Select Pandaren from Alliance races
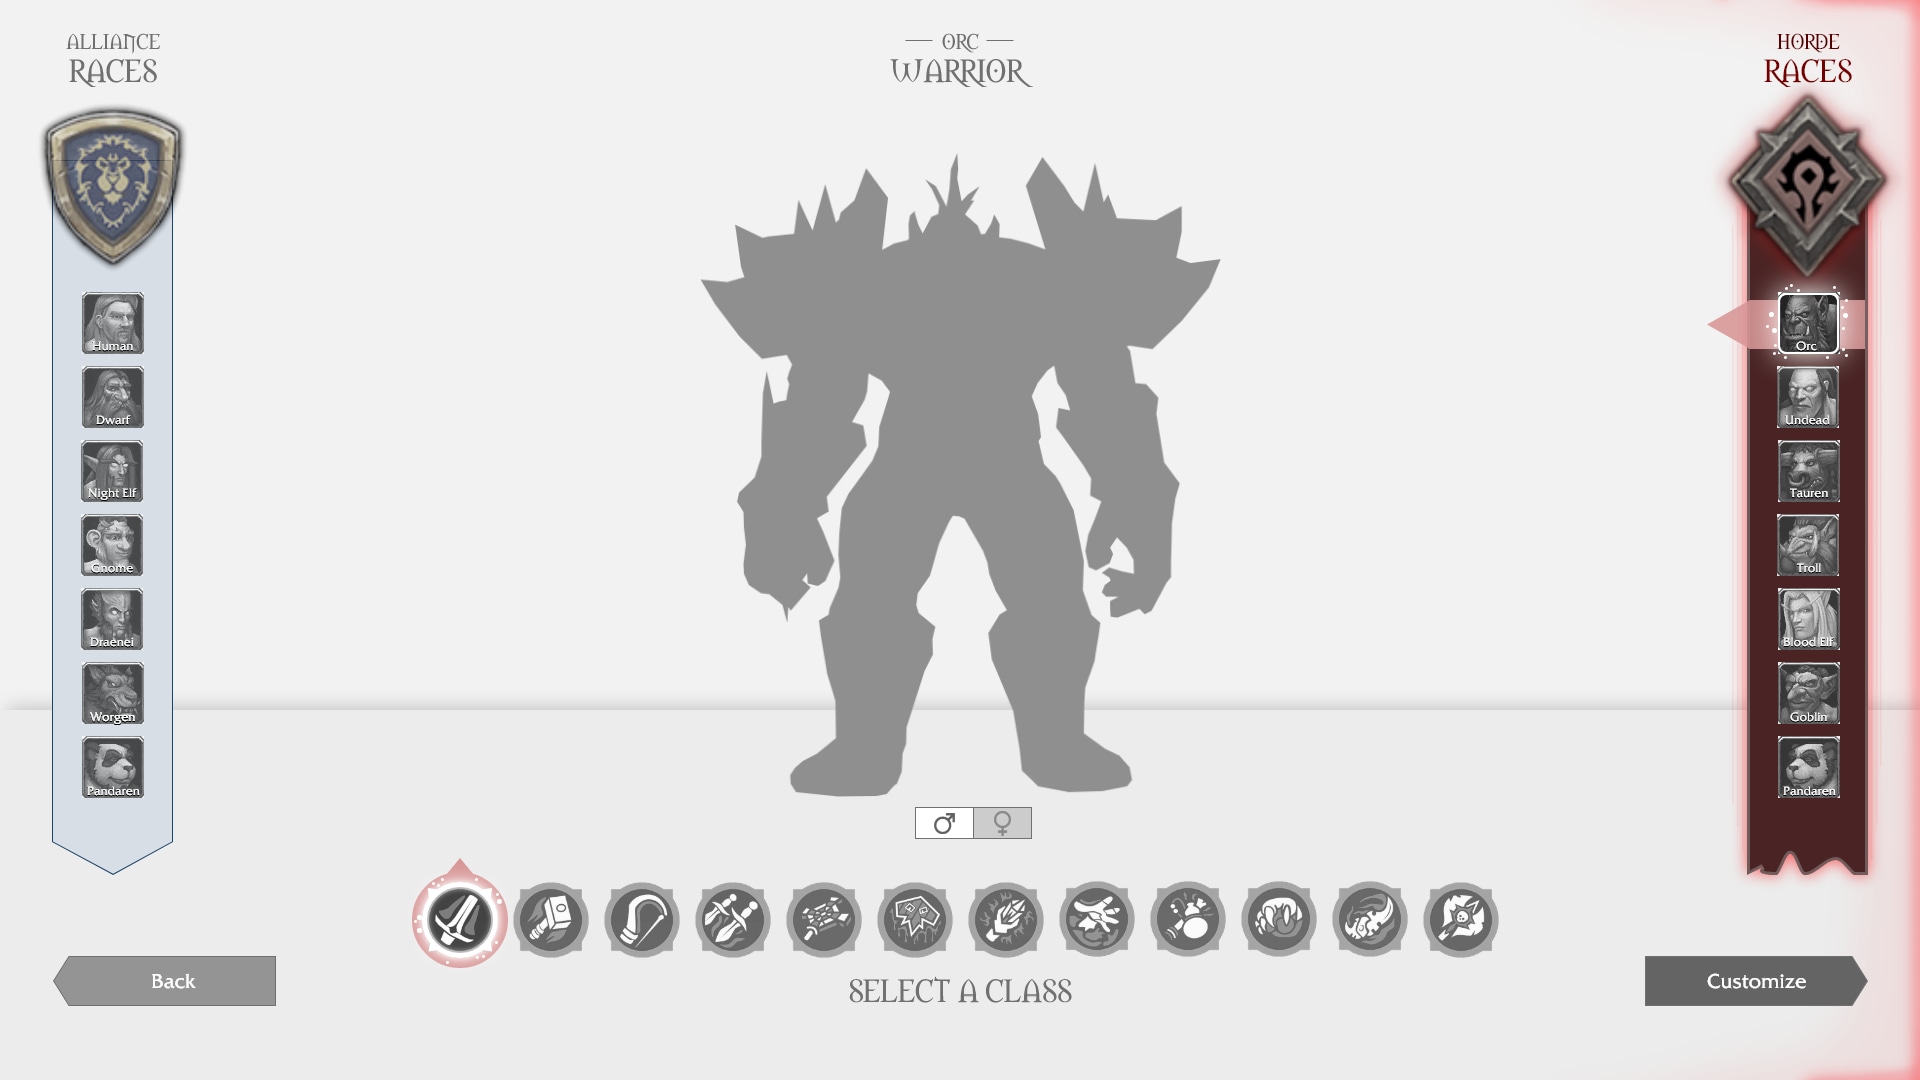 112,766
